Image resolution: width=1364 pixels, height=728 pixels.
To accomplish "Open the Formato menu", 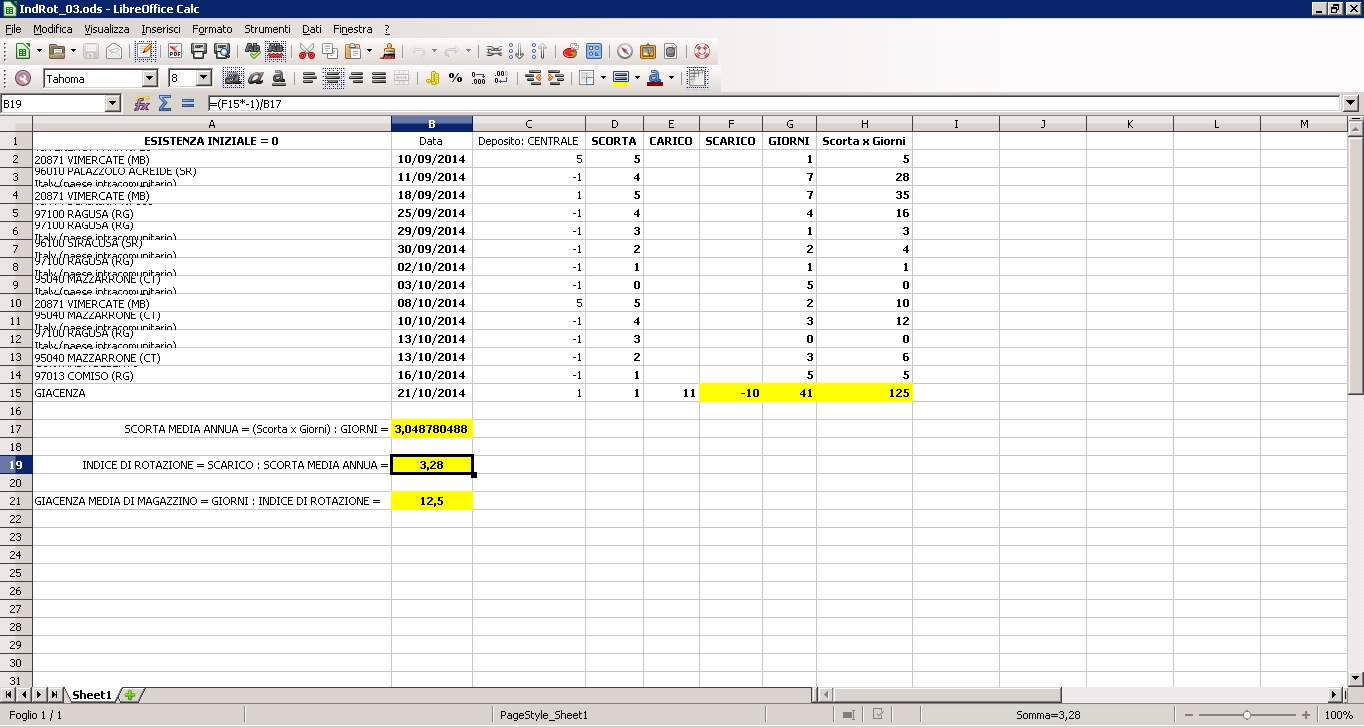I will point(212,29).
